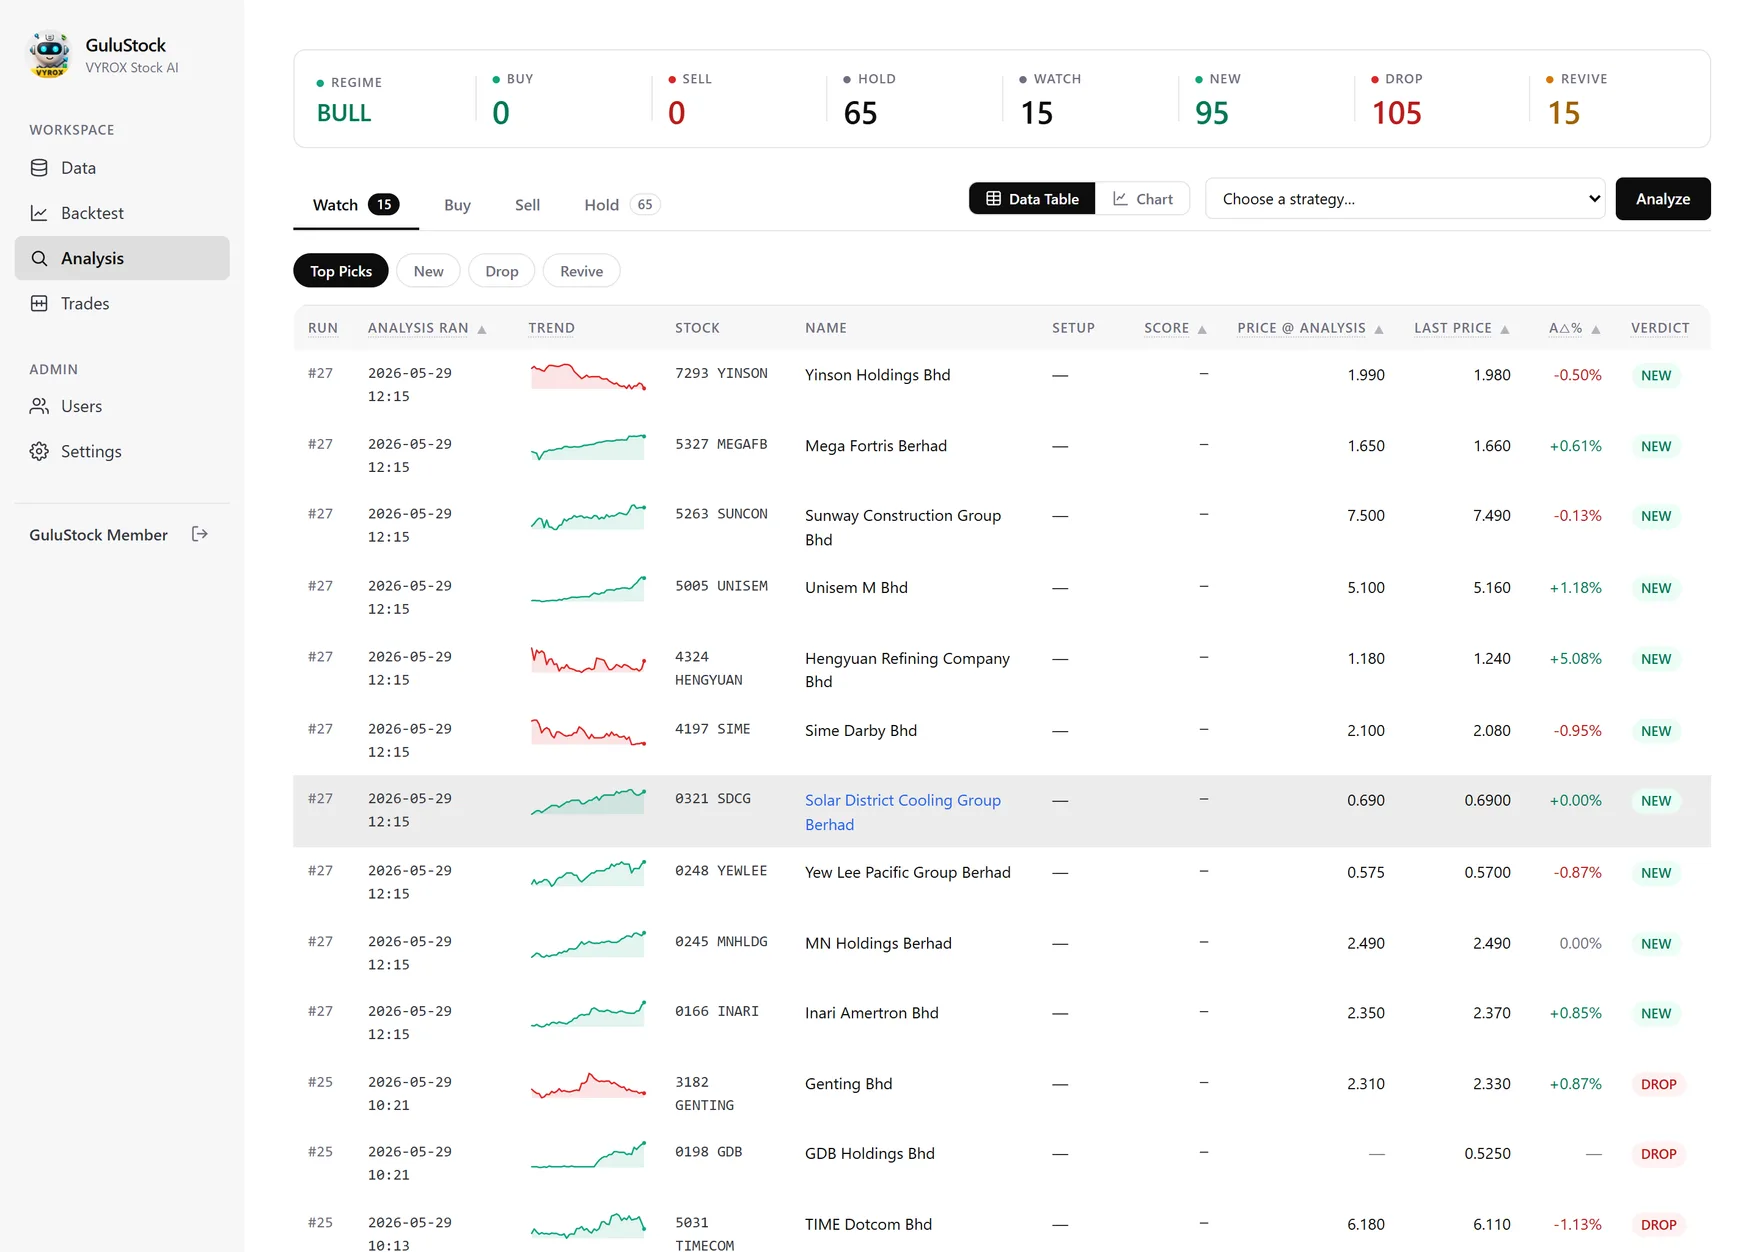Click the +5.08% change for Hengyuan
This screenshot has height=1252, width=1760.
[1575, 659]
